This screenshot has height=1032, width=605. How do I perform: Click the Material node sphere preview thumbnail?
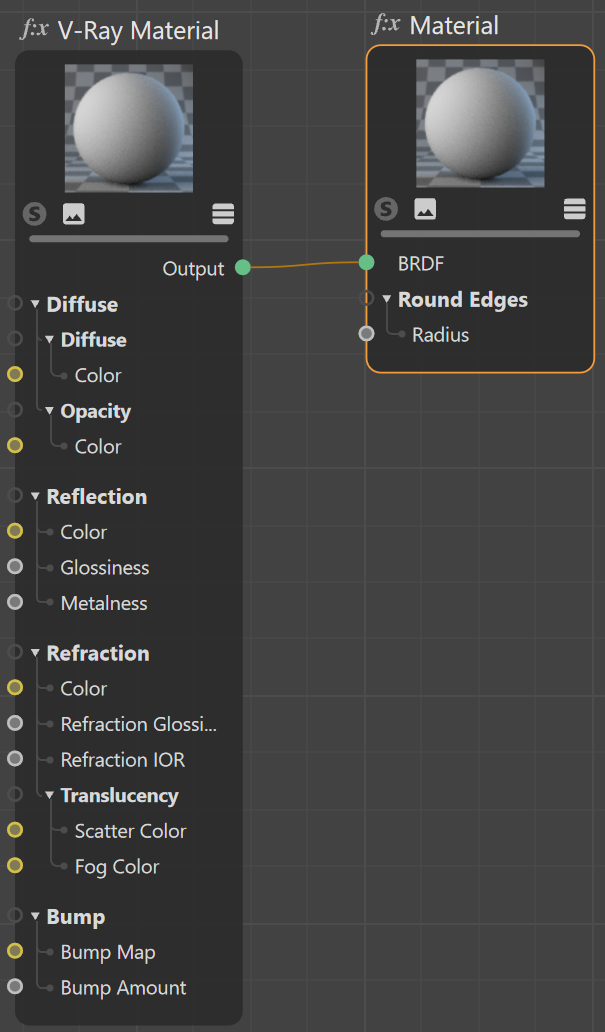(481, 123)
